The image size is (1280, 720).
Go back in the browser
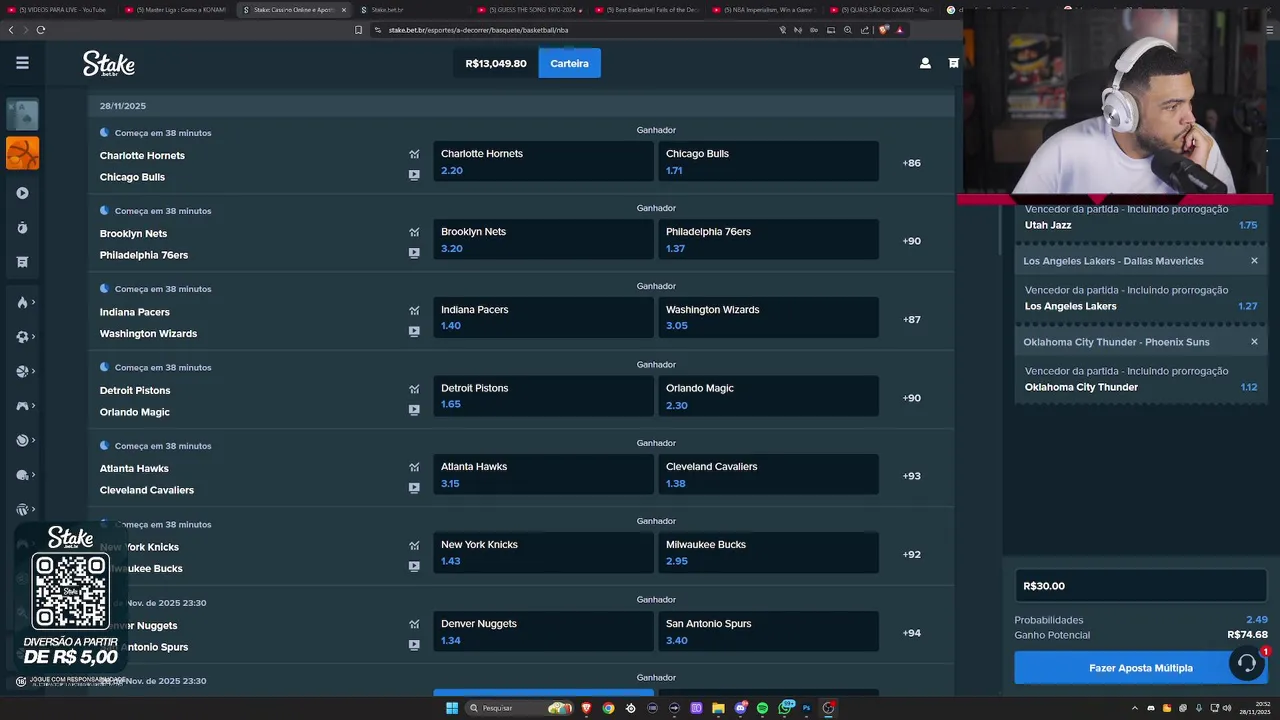click(x=11, y=30)
